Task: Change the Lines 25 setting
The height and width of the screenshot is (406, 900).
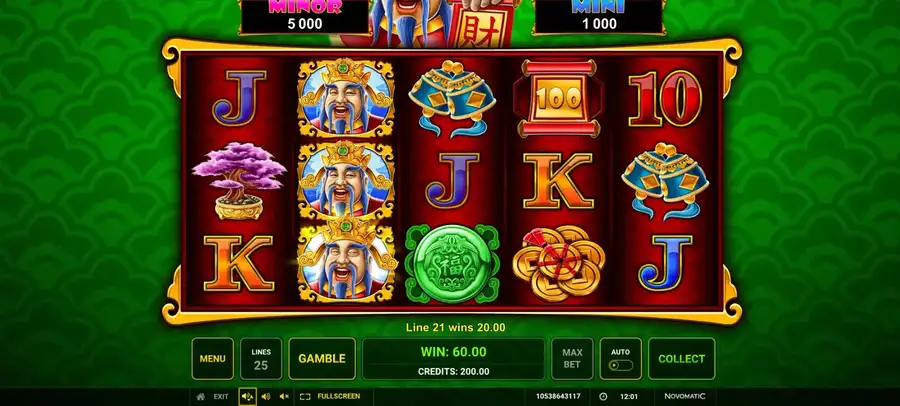Action: [261, 358]
